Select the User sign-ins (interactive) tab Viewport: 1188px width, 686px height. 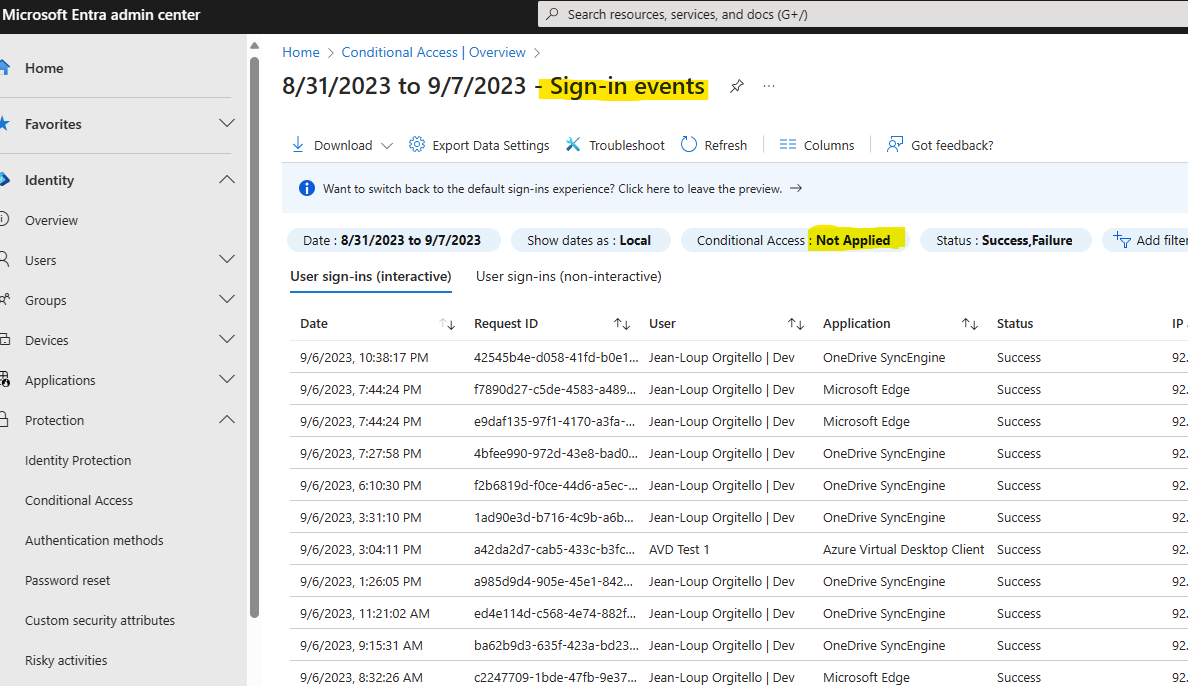point(370,277)
